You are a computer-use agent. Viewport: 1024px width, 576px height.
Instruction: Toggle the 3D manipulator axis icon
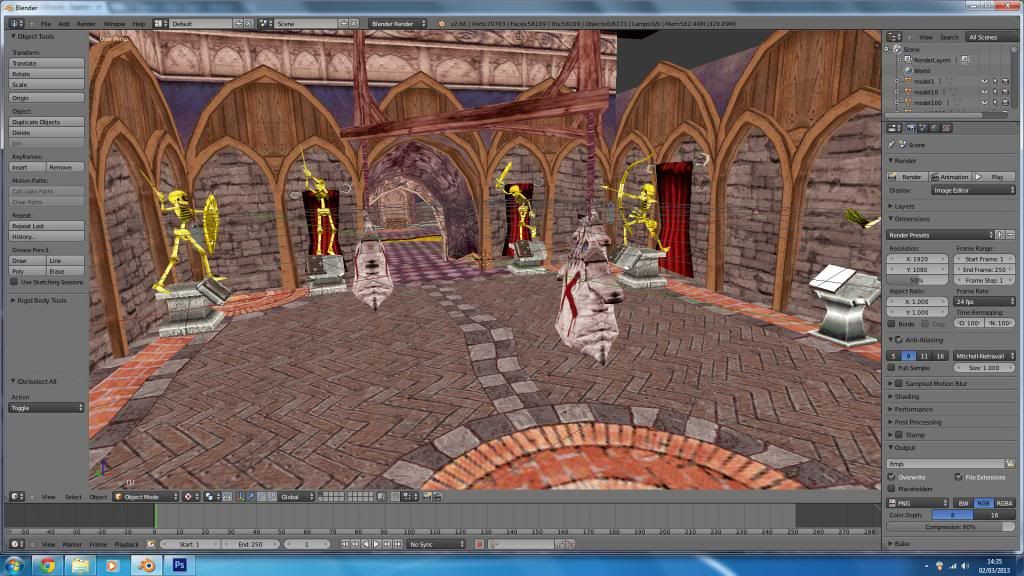[x=240, y=496]
